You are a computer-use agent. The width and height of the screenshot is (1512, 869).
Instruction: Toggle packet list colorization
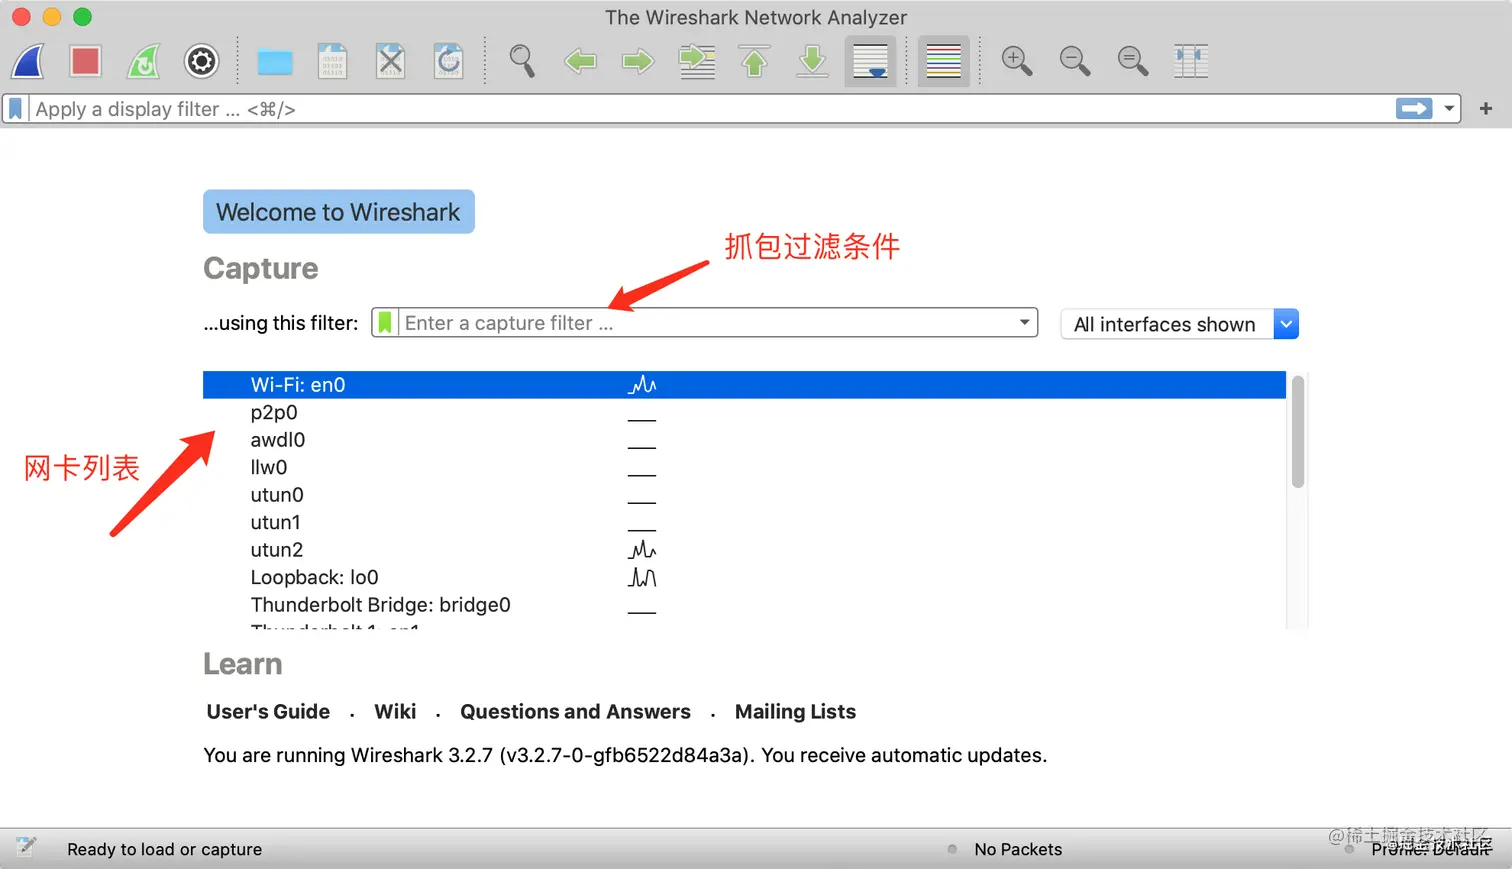coord(944,62)
